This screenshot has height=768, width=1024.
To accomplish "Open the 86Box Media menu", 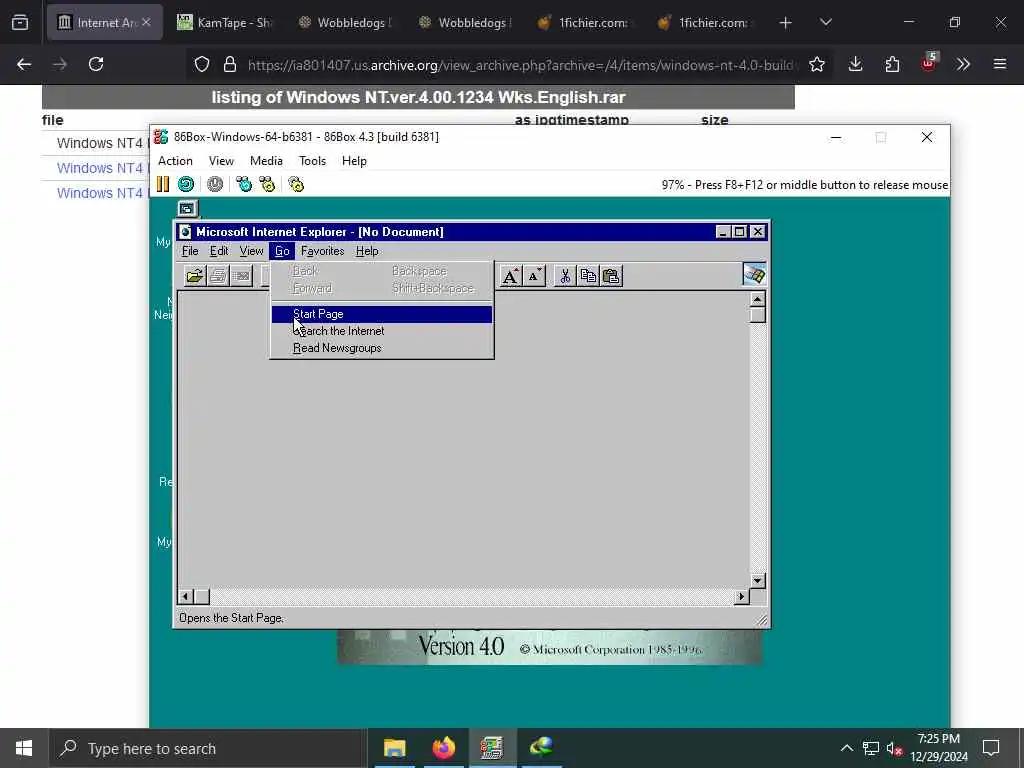I will pyautogui.click(x=266, y=161).
